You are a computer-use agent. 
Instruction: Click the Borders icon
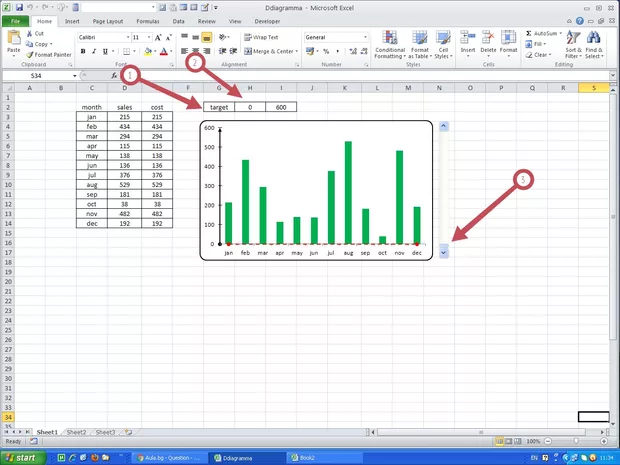(x=127, y=51)
